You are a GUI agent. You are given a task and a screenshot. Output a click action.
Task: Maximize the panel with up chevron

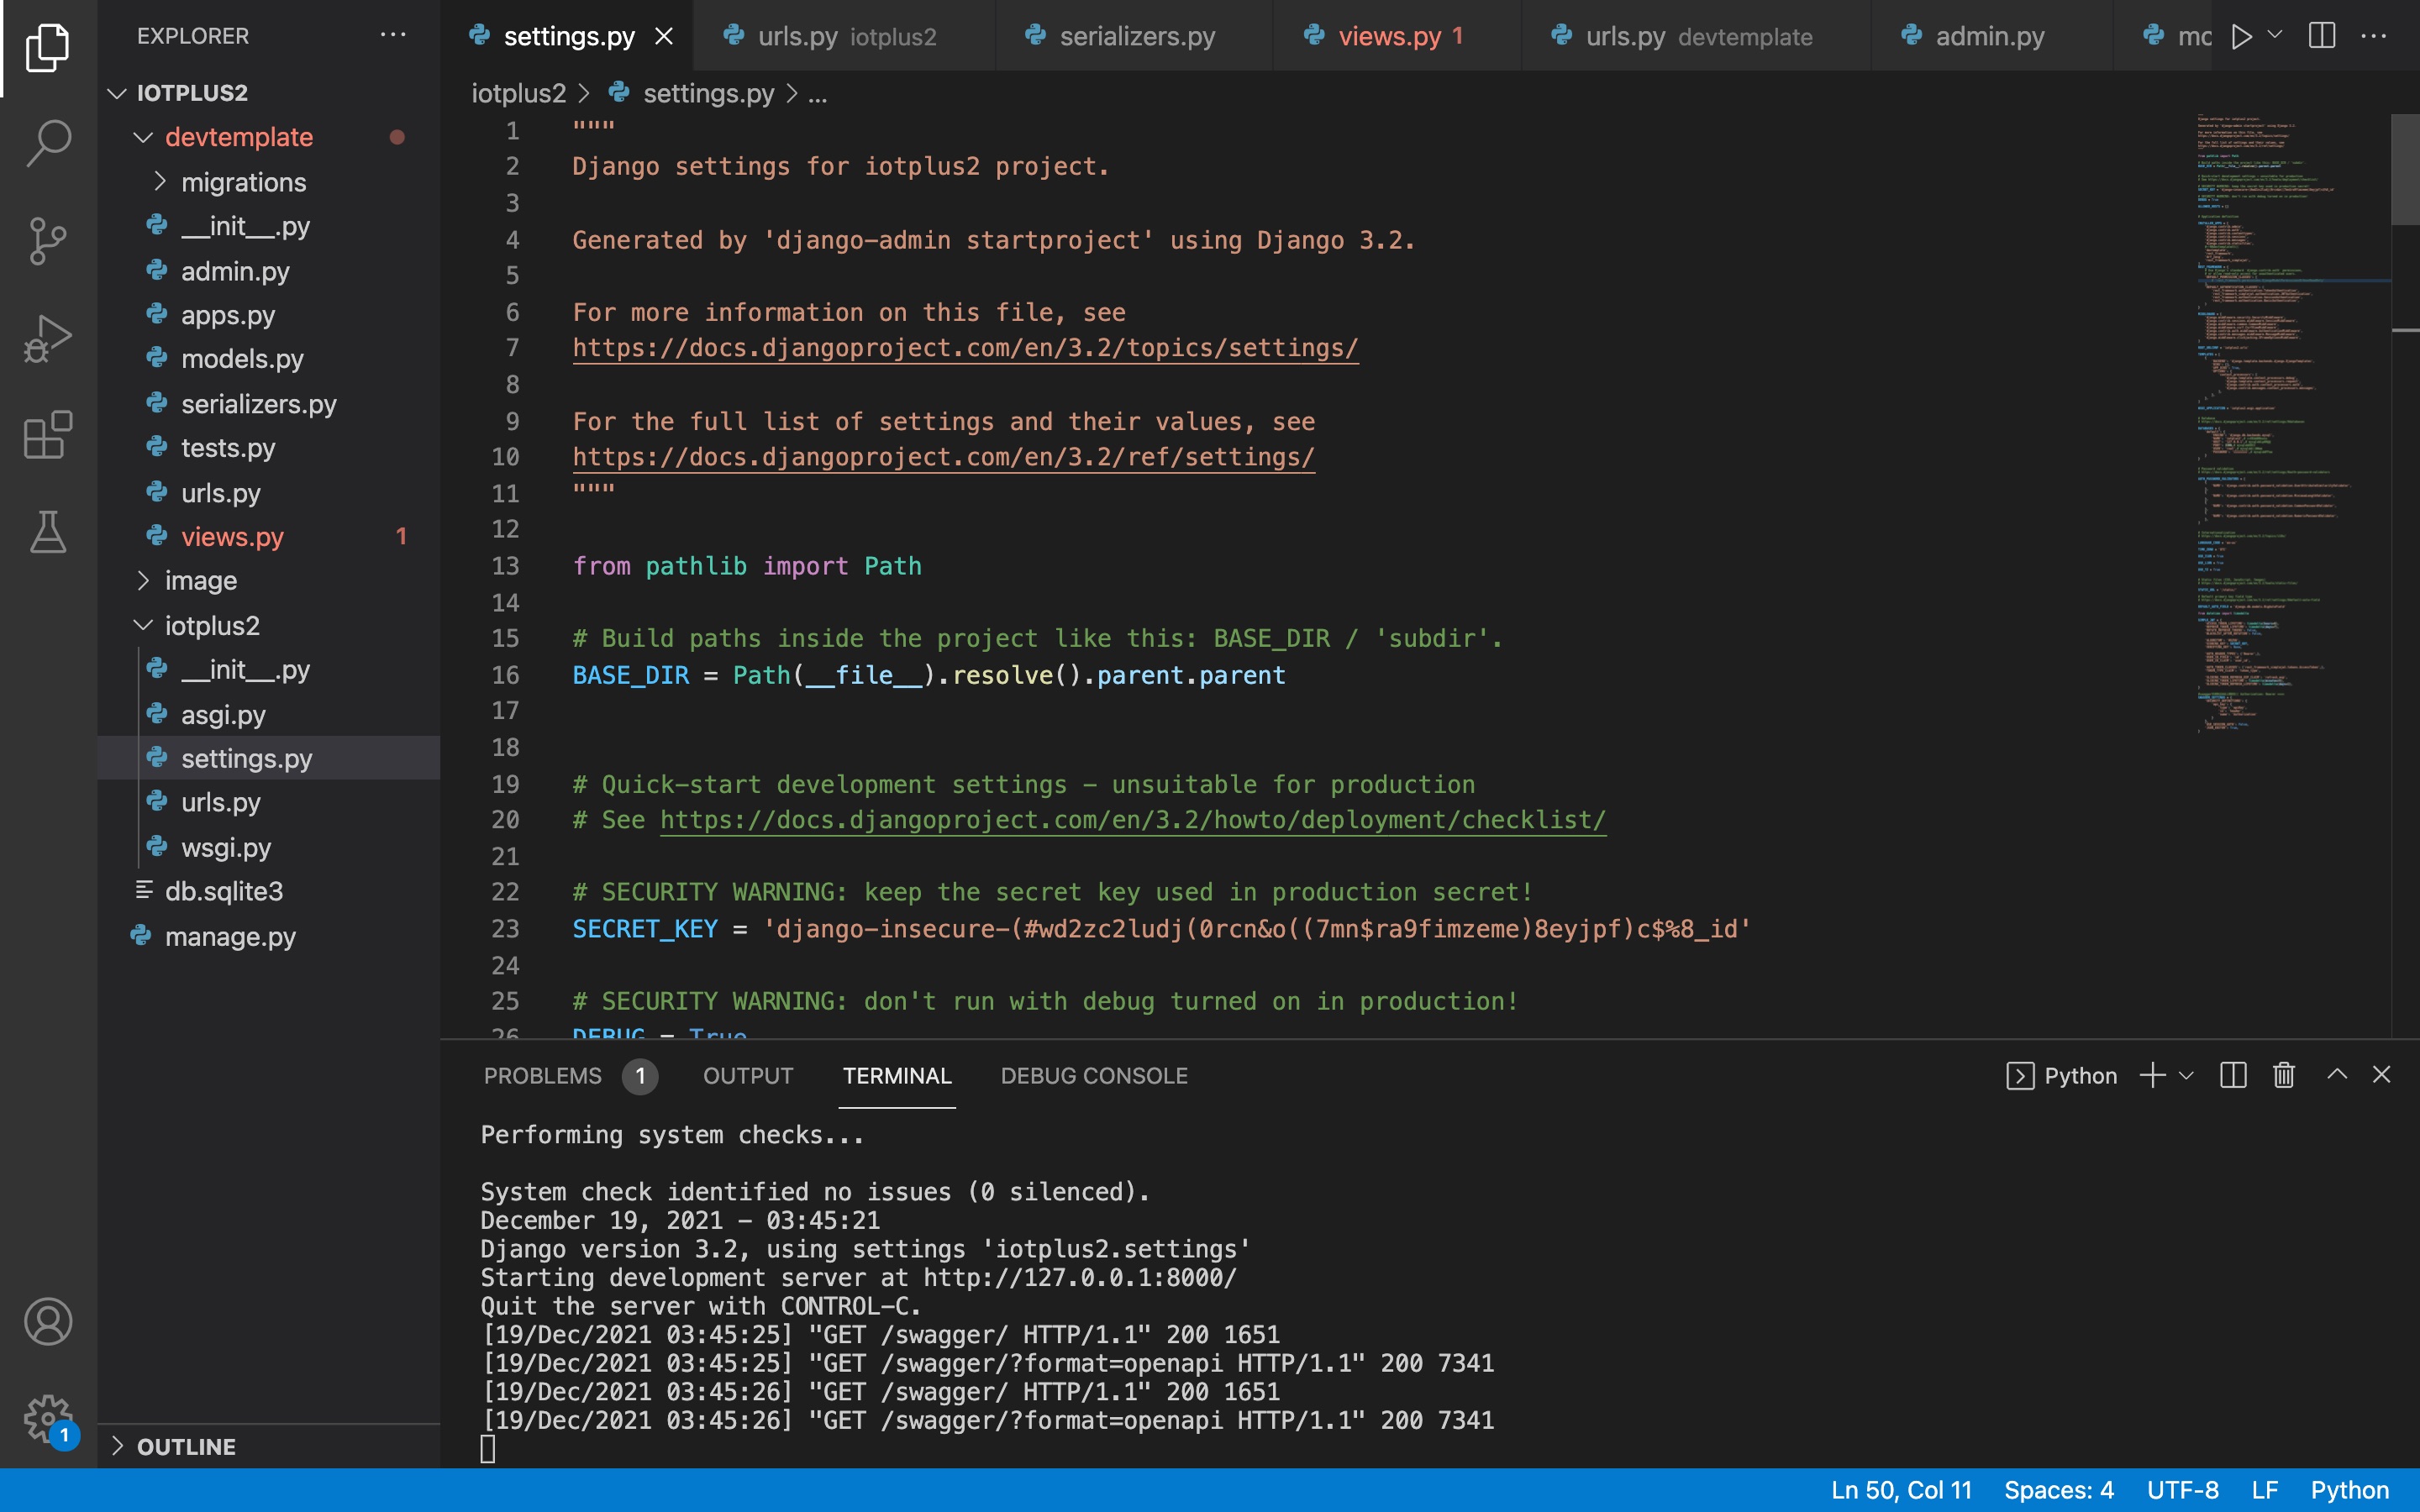pos(2337,1074)
